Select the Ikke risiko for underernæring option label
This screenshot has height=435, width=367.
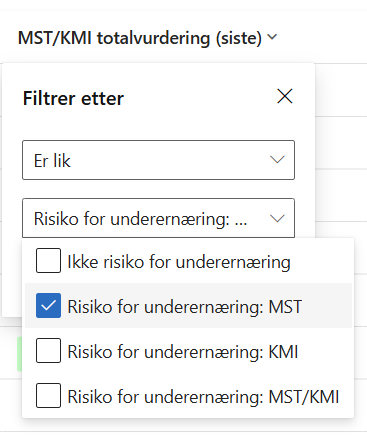(x=179, y=262)
